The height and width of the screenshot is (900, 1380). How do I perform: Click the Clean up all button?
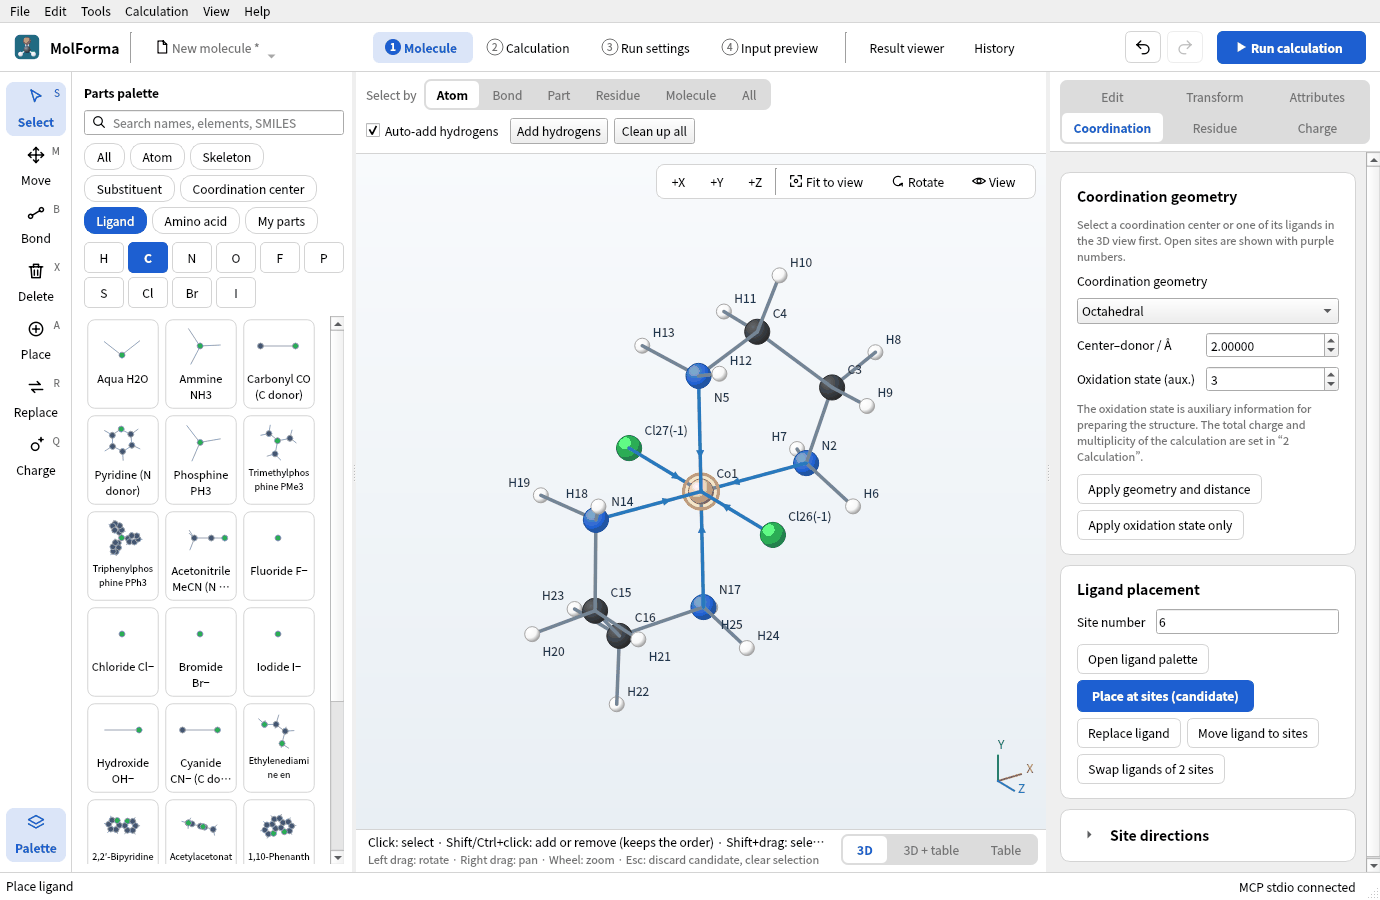tap(654, 131)
